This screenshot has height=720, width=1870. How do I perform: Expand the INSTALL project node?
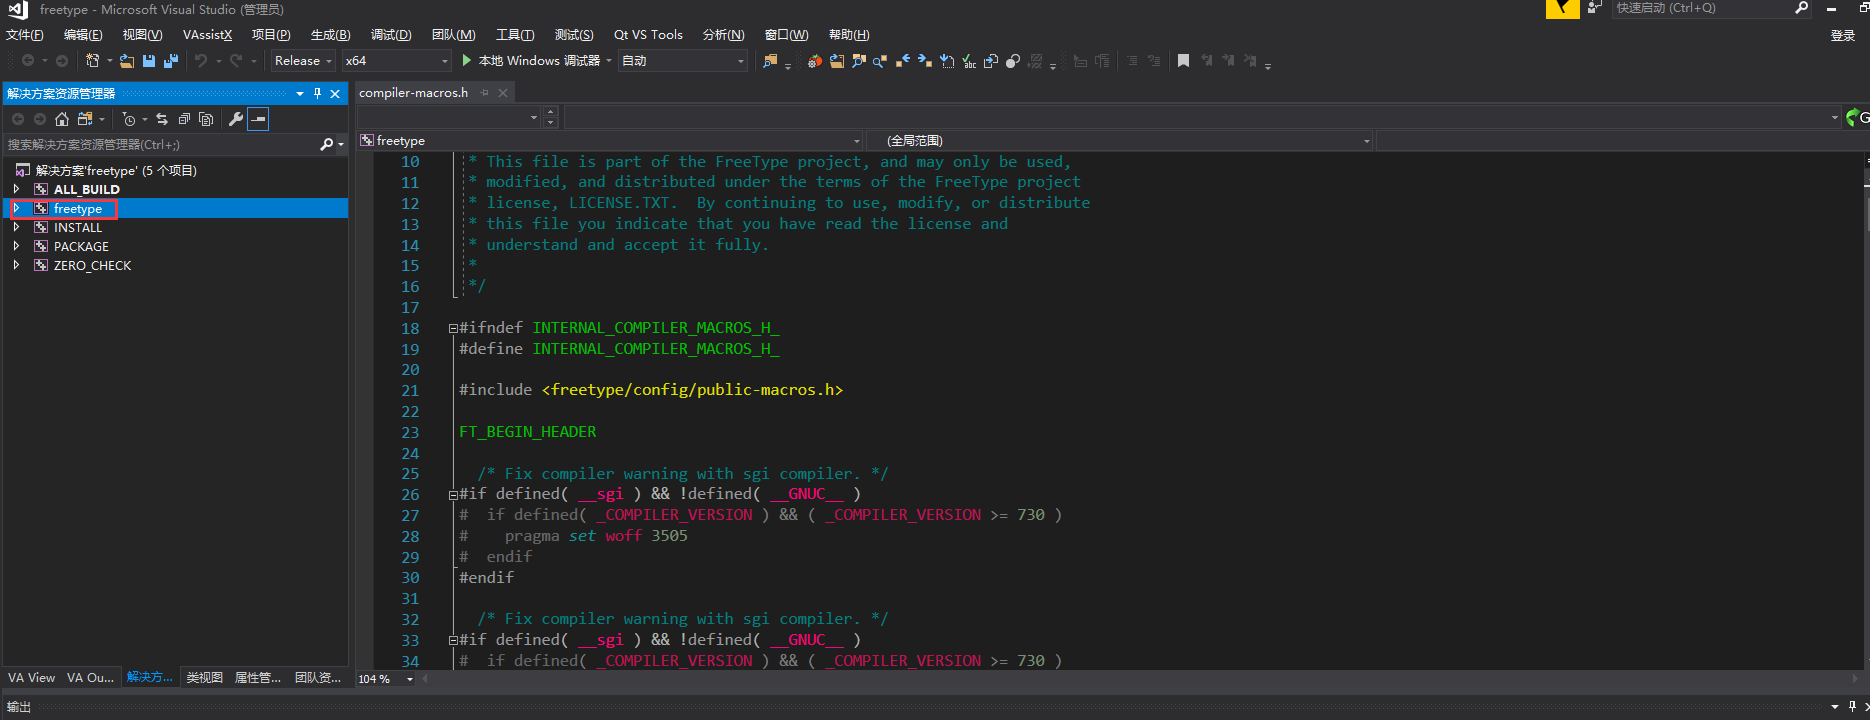(x=17, y=227)
